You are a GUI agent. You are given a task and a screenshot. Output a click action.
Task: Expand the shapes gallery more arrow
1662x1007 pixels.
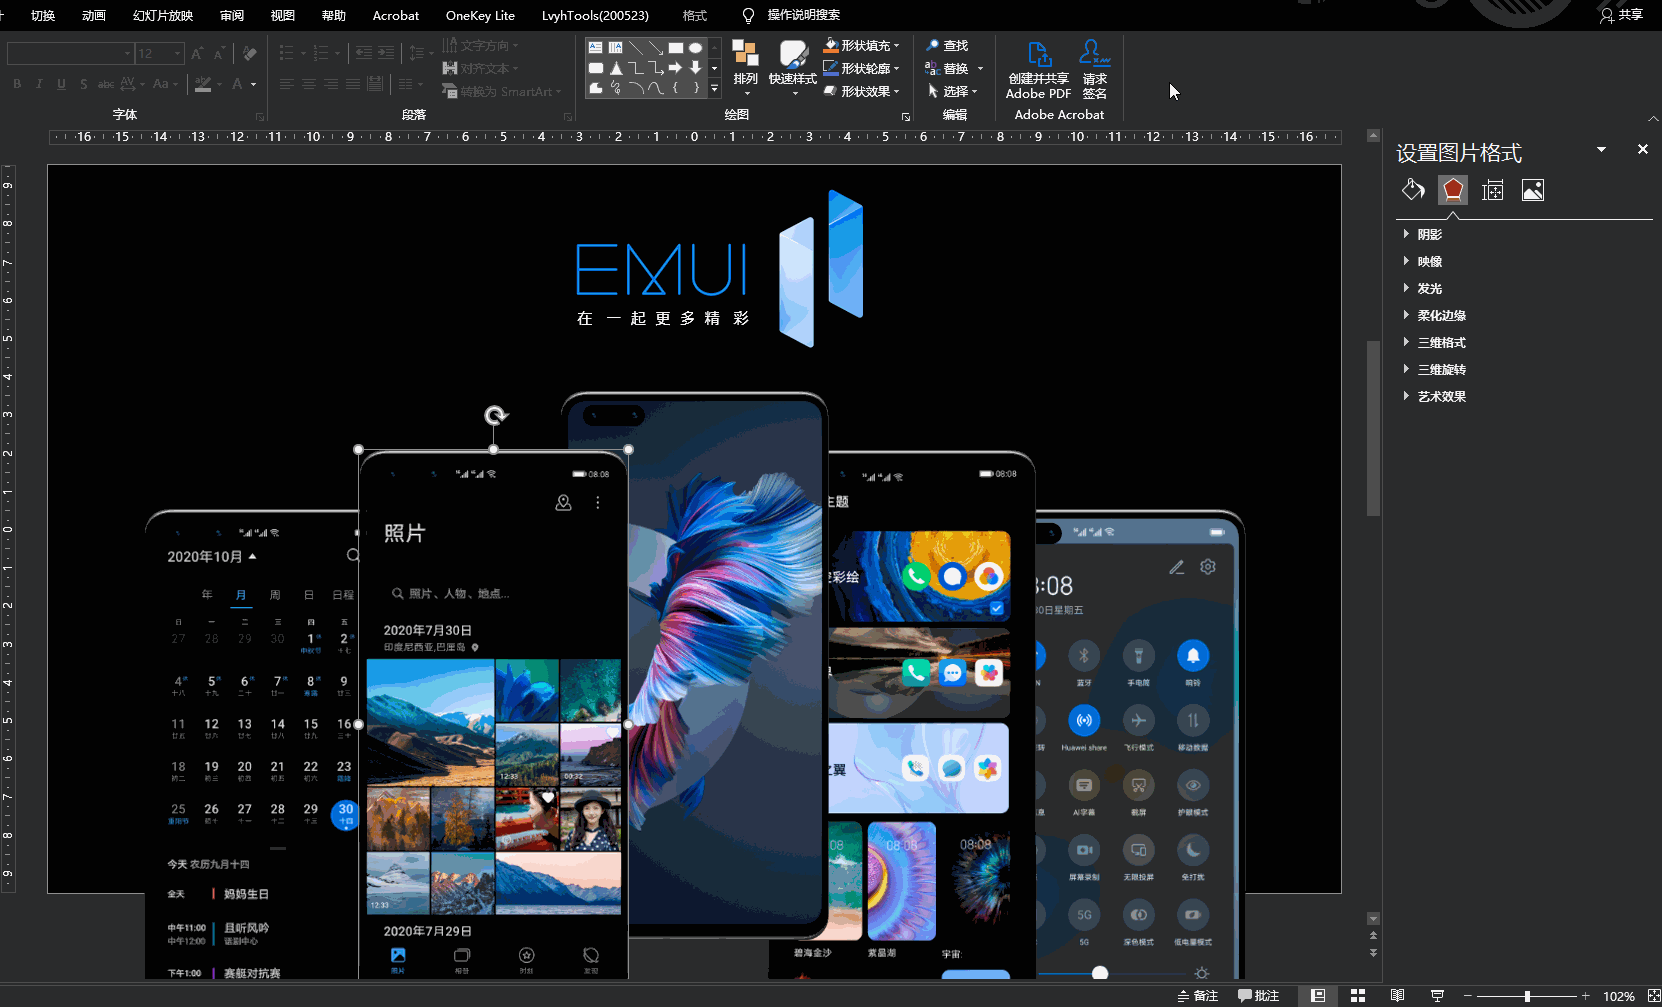tap(714, 89)
